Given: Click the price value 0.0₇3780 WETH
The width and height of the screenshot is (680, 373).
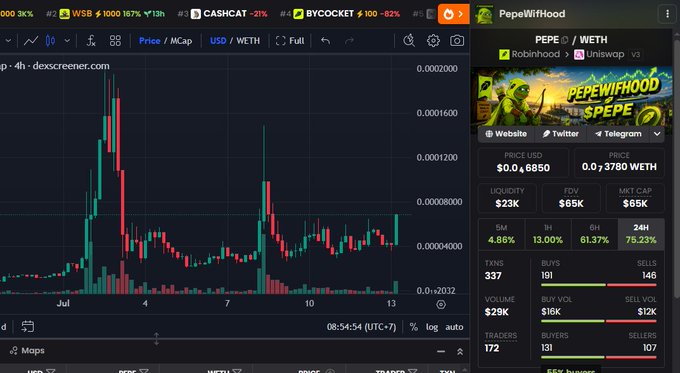Looking at the screenshot, I should pyautogui.click(x=619, y=167).
